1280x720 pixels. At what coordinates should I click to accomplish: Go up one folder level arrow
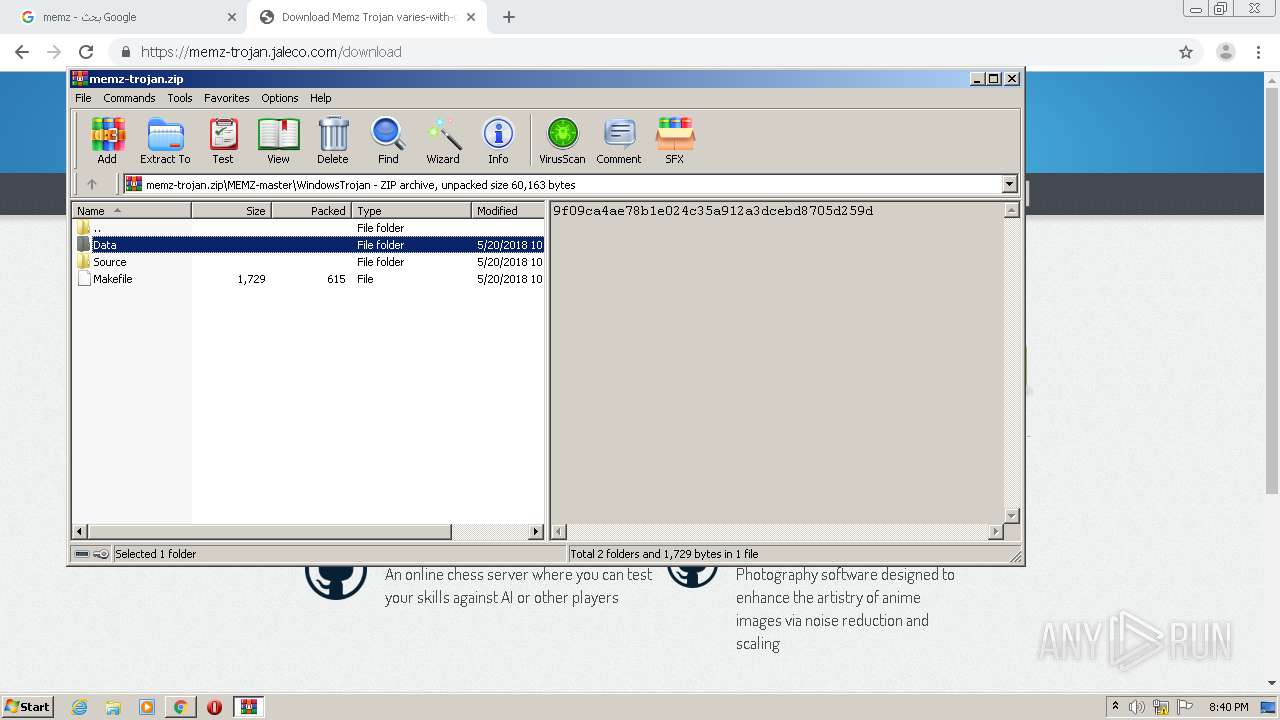coord(92,184)
